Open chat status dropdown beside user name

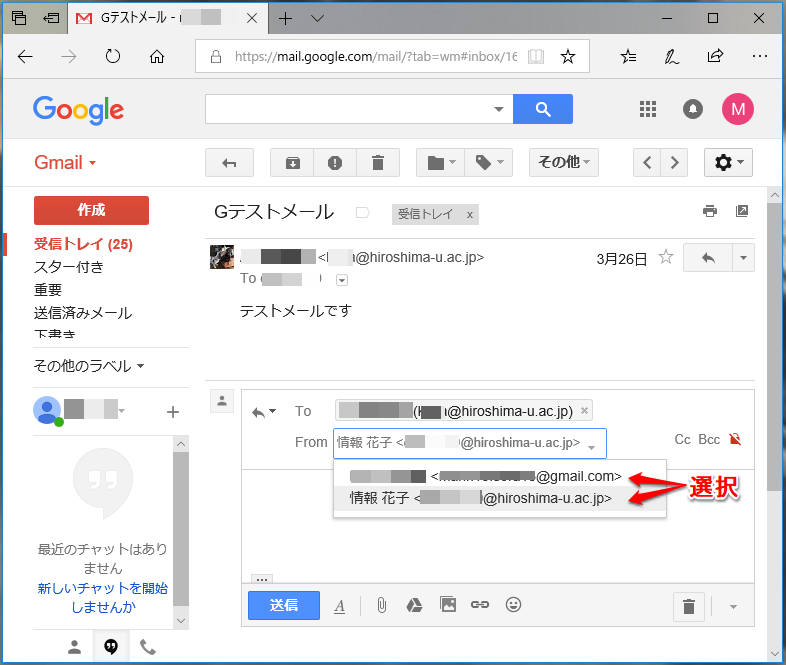coord(122,410)
